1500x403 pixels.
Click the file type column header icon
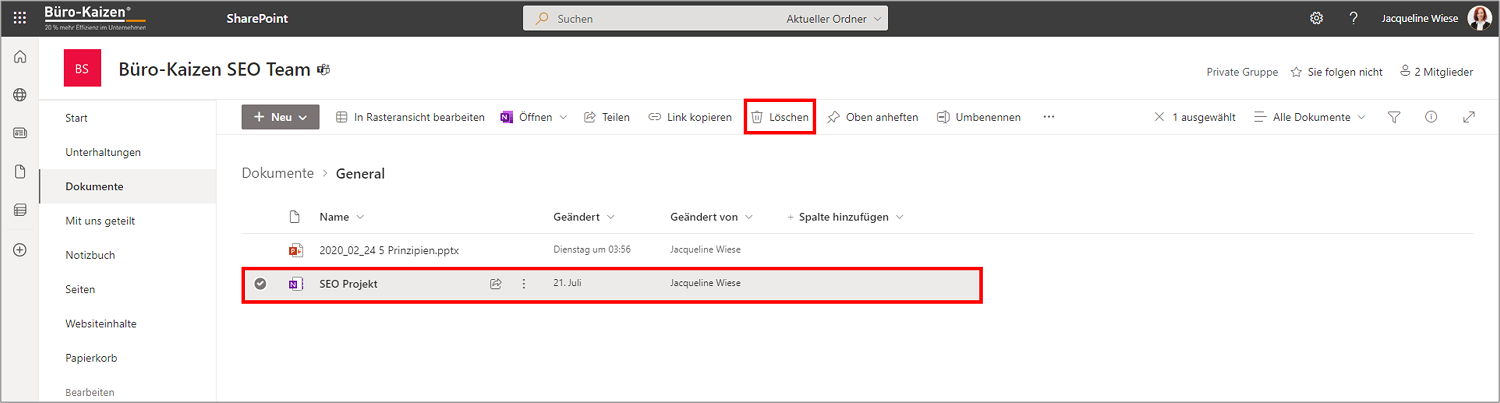pos(294,217)
